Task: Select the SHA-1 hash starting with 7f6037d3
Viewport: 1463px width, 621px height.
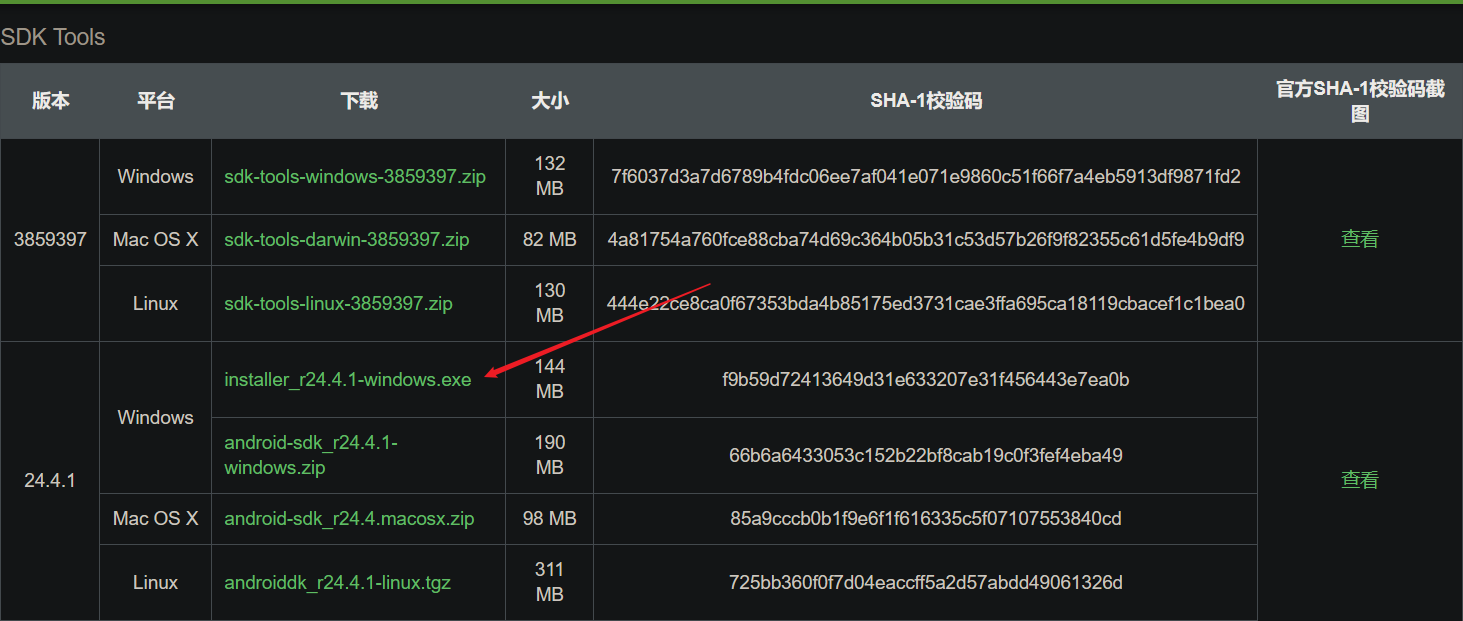Action: coord(926,177)
